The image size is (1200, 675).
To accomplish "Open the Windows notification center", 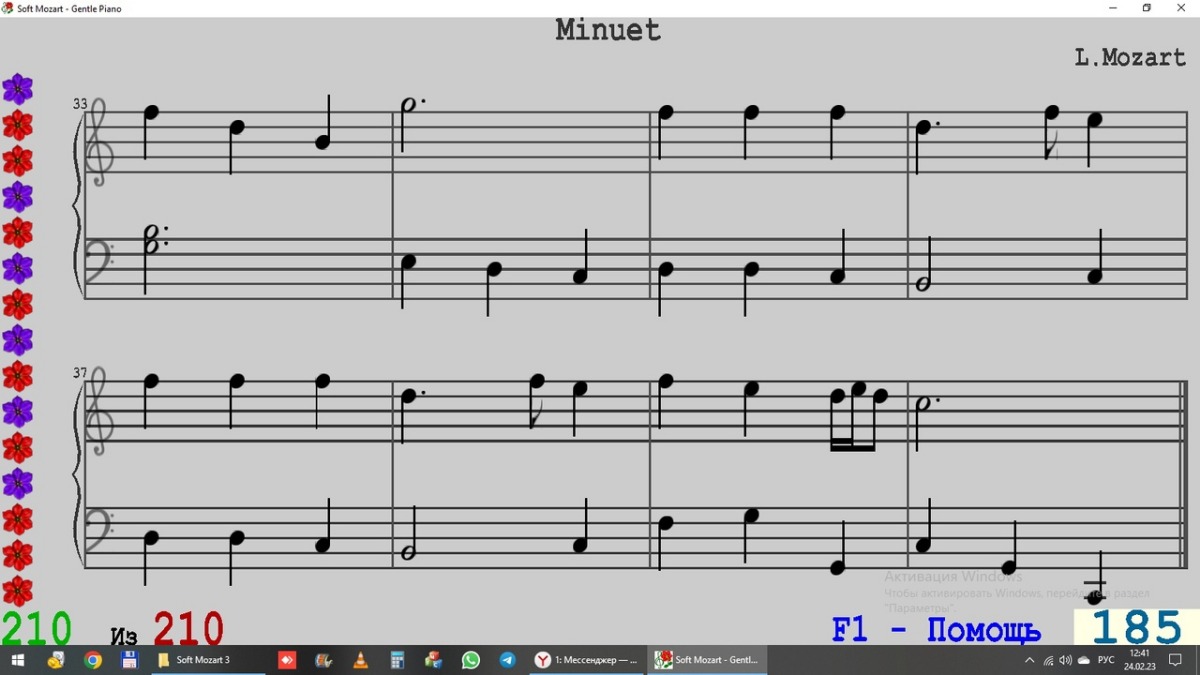I will [1176, 660].
